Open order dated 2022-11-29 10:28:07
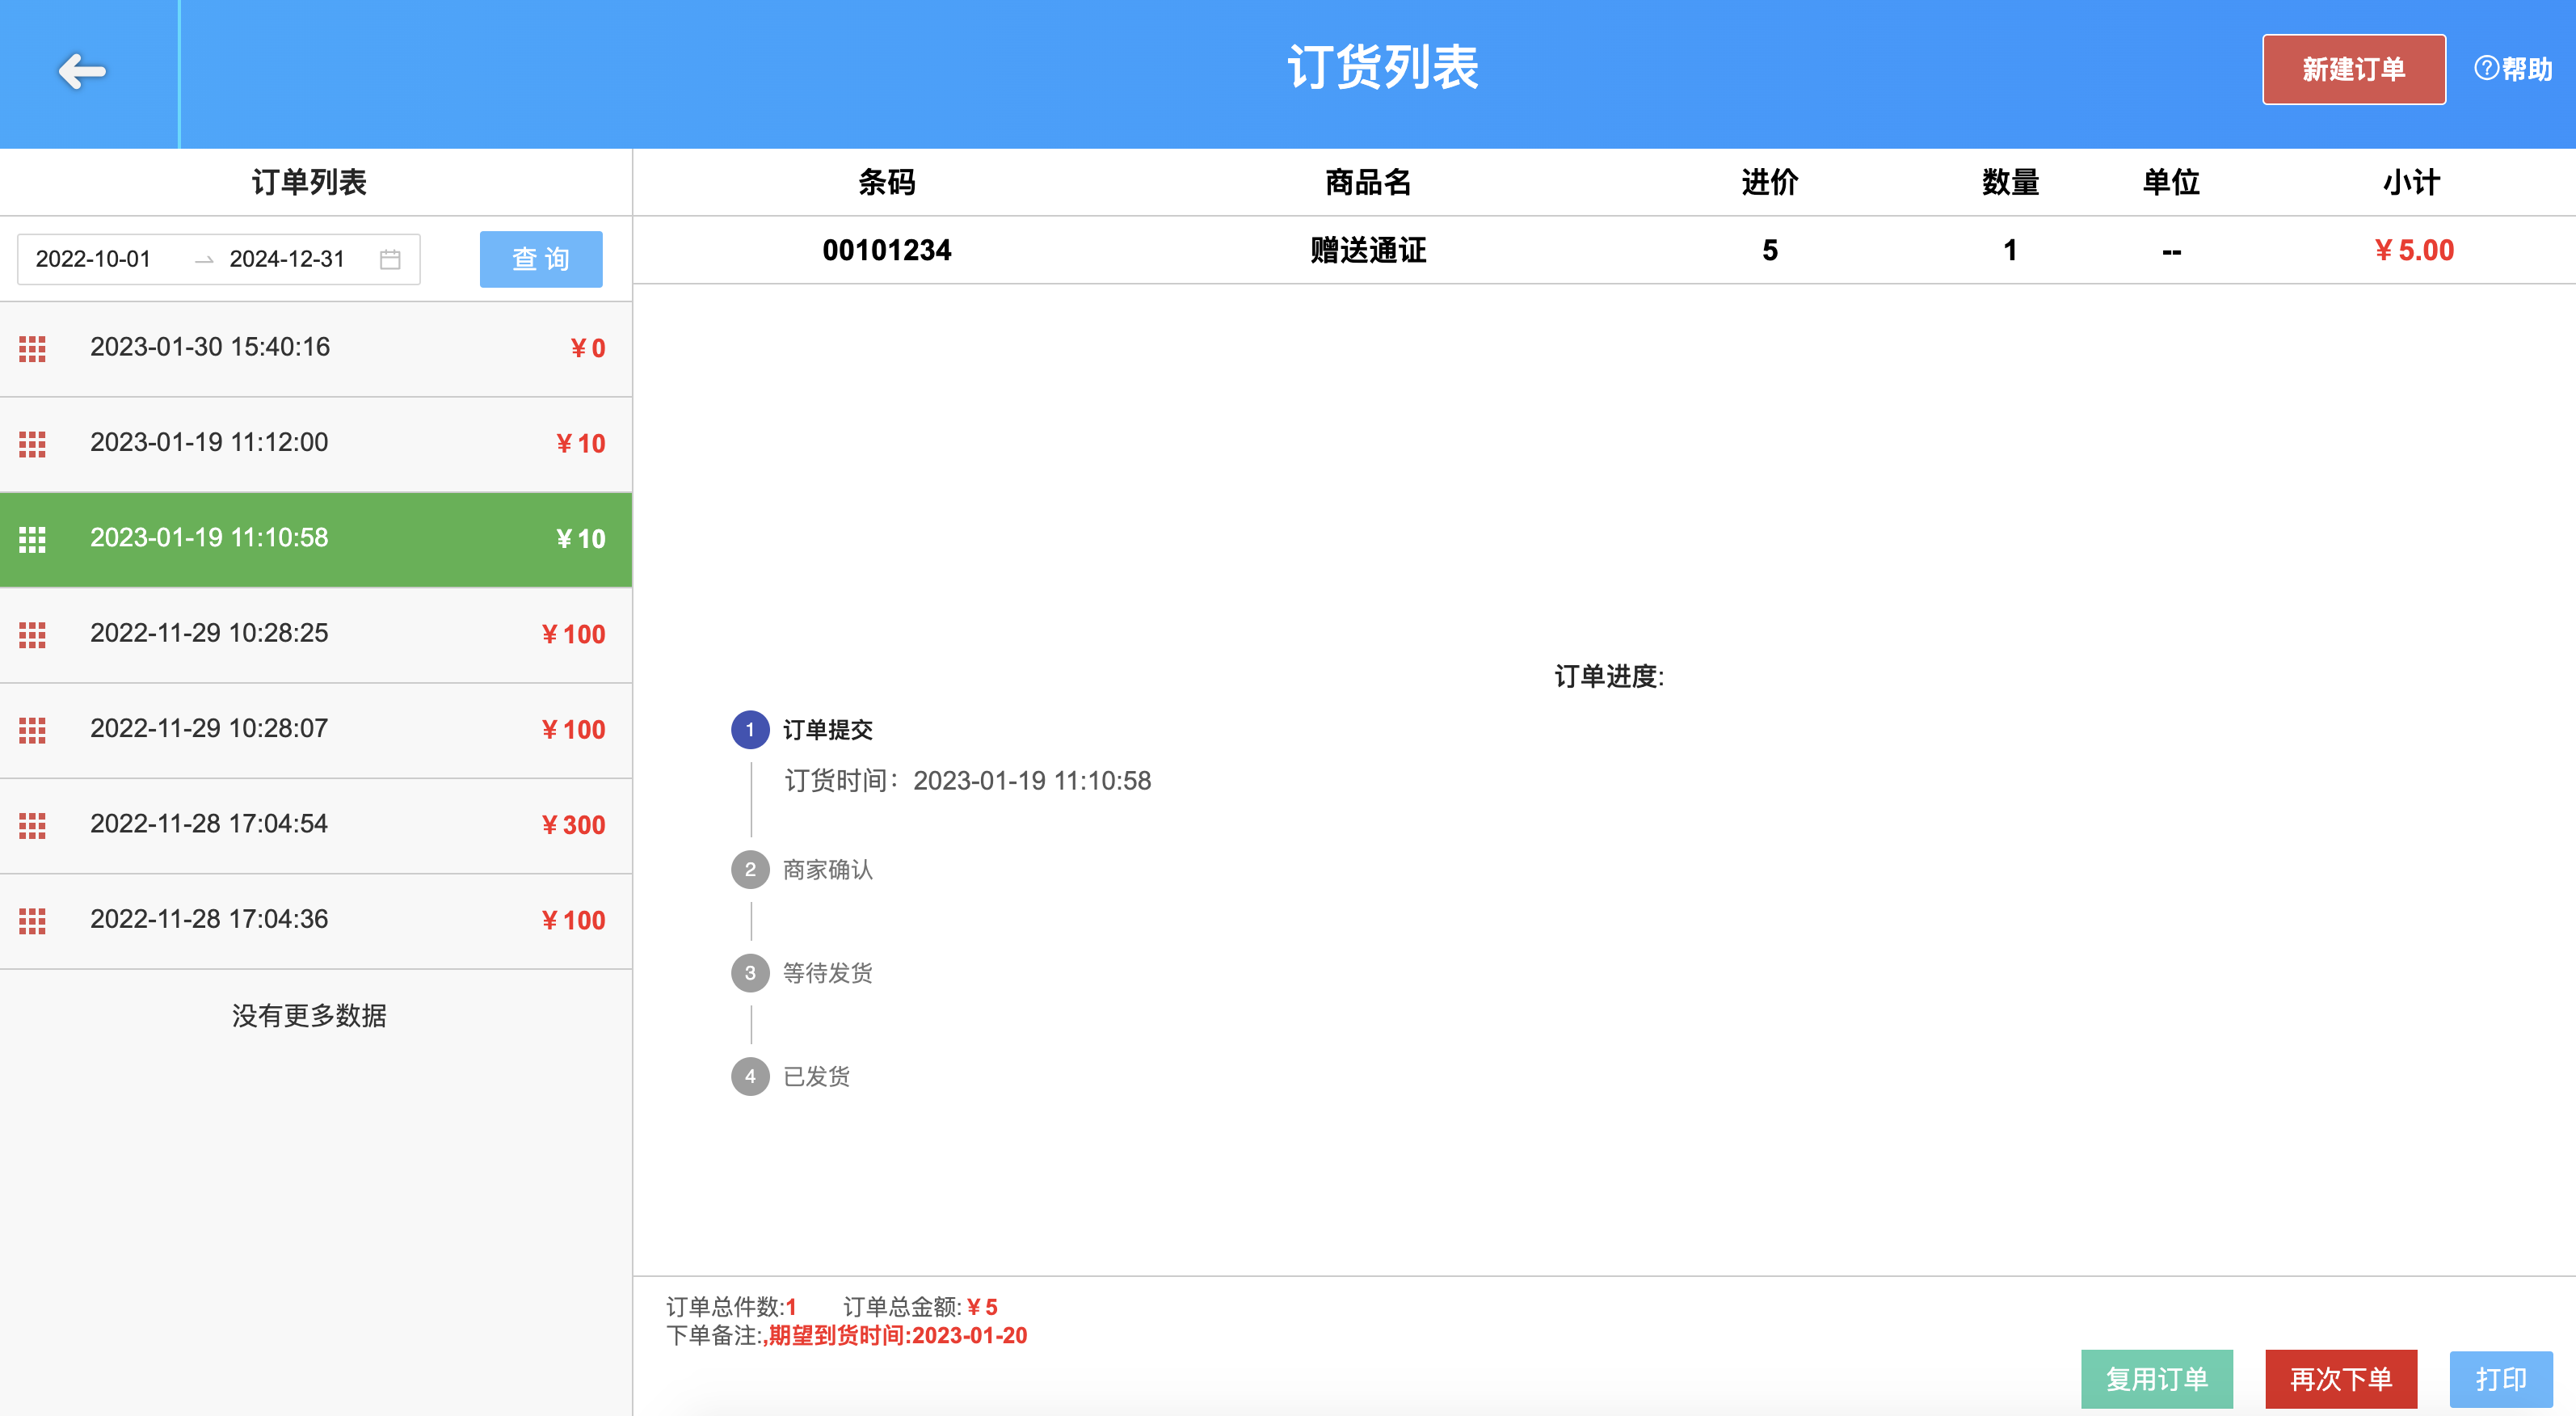 [316, 731]
